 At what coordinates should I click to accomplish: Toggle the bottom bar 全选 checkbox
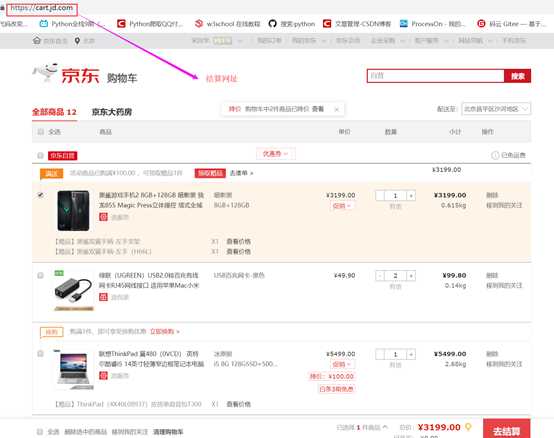[x=40, y=432]
